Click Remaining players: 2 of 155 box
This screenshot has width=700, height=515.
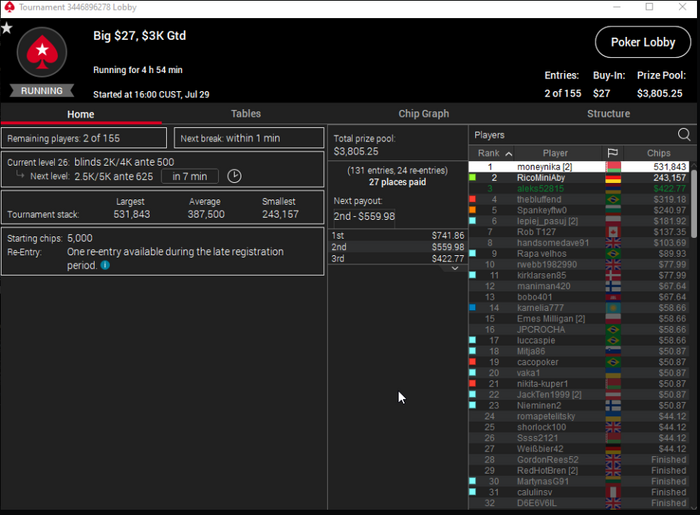tap(84, 138)
